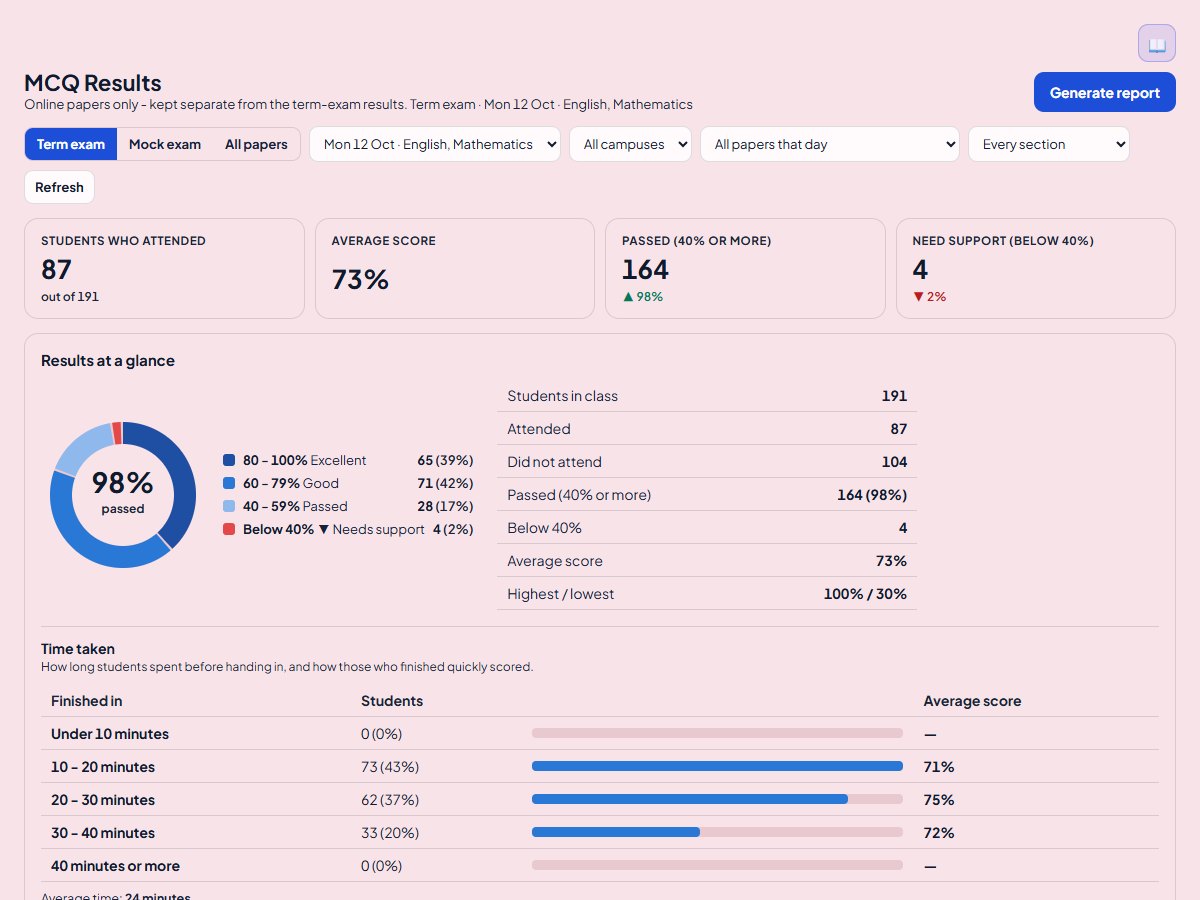The height and width of the screenshot is (900, 1200).
Task: Click the 100% / 30% value
Action: [x=865, y=594]
